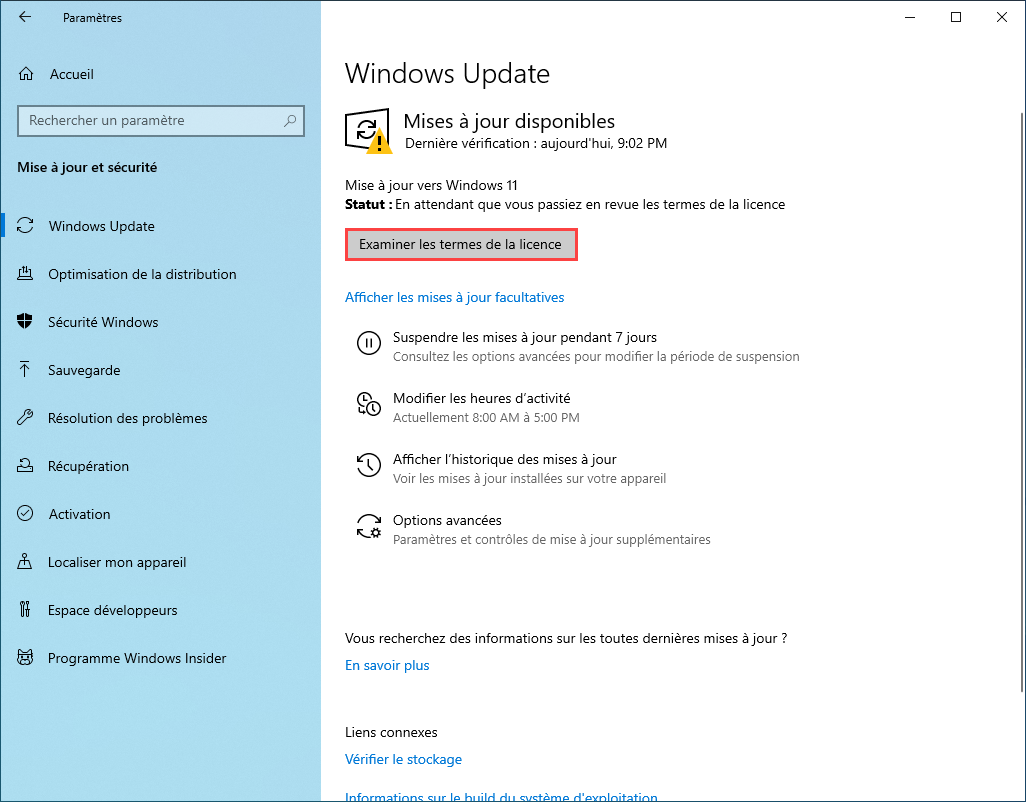Click the Sauvegarde upload arrow icon
Screen dimensions: 1026x802
(x=25, y=370)
